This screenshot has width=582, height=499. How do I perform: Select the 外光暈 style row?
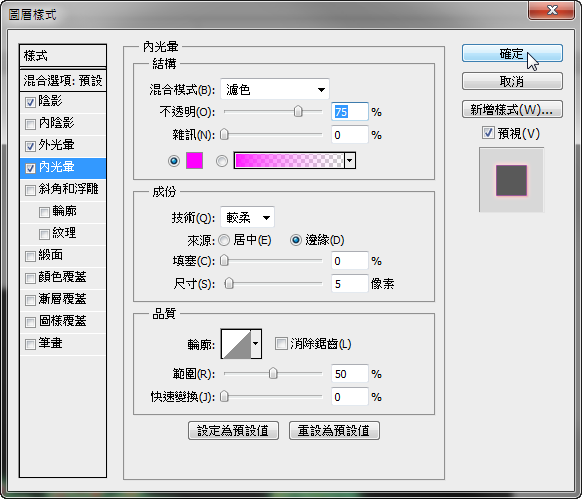tap(63, 146)
